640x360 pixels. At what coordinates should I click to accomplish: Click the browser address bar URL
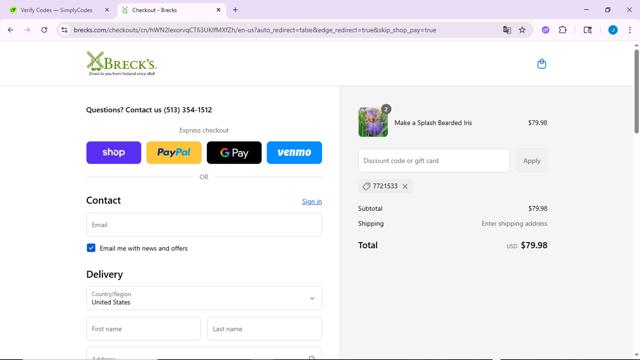click(x=255, y=30)
